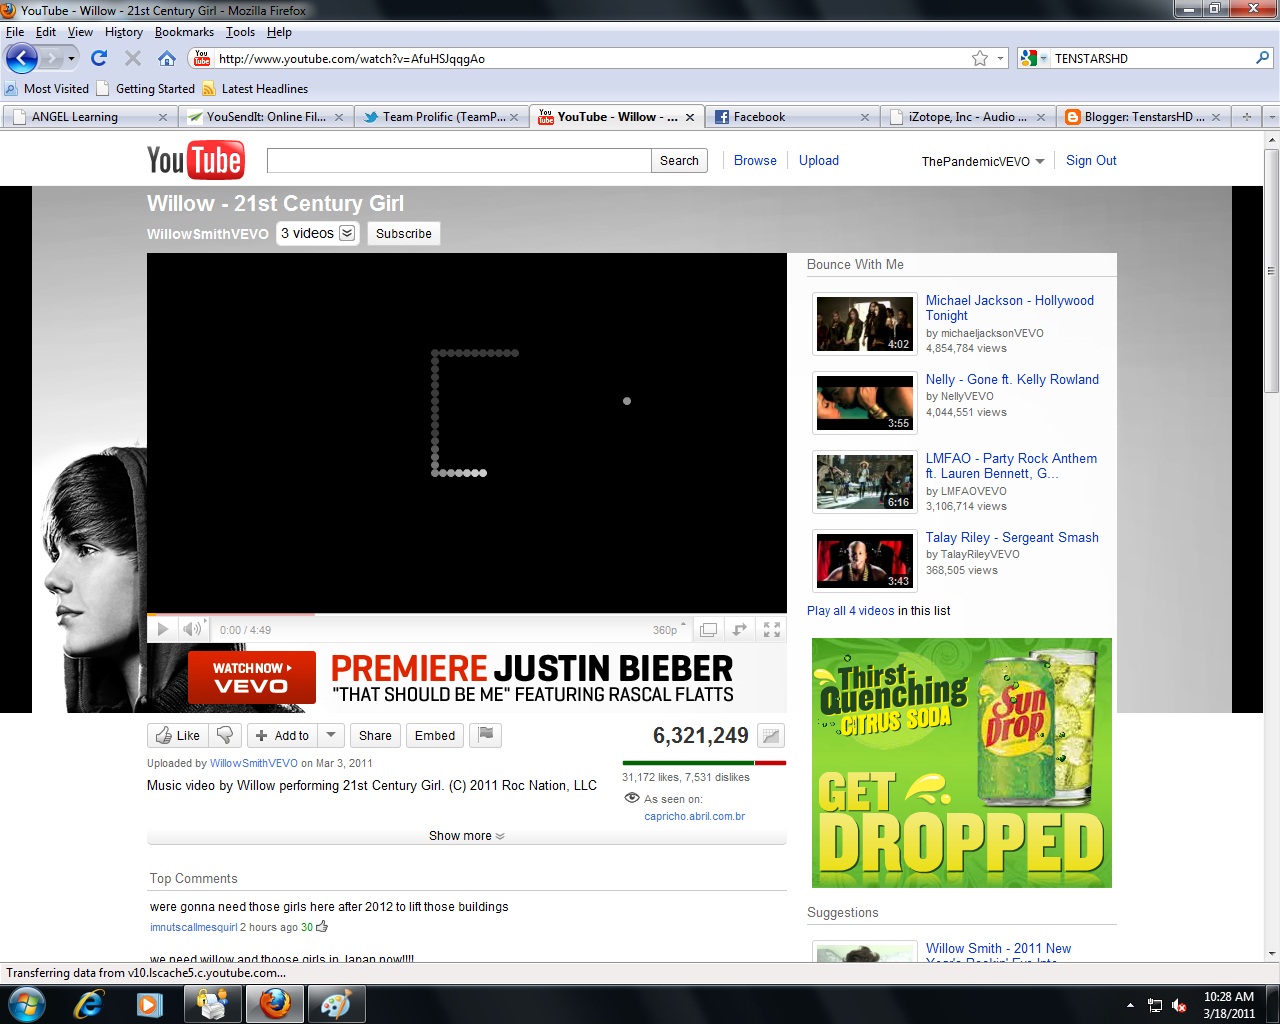Click Play all 4 videos link
The width and height of the screenshot is (1280, 1024).
[x=851, y=611]
